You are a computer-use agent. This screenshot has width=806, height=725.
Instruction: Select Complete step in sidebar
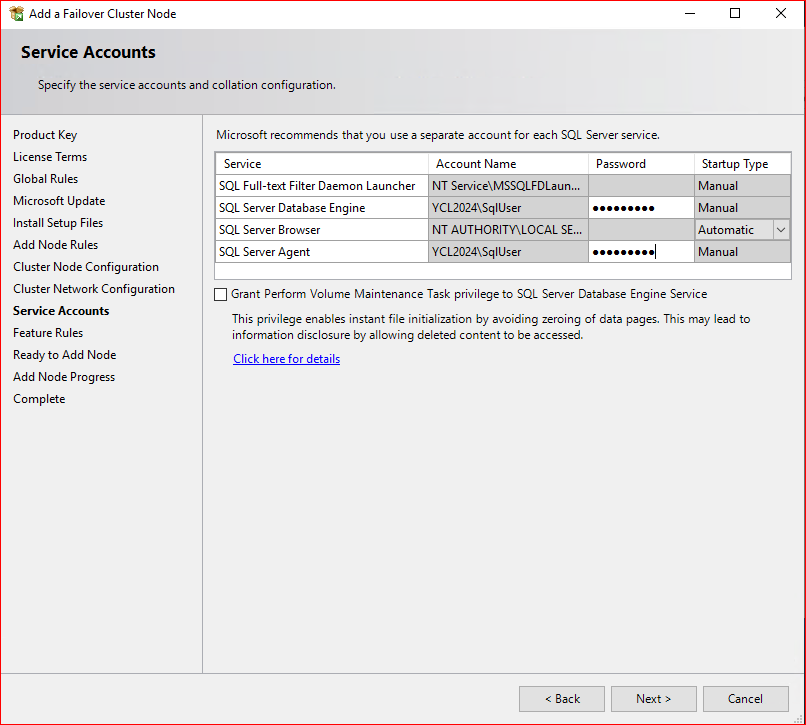tap(39, 399)
